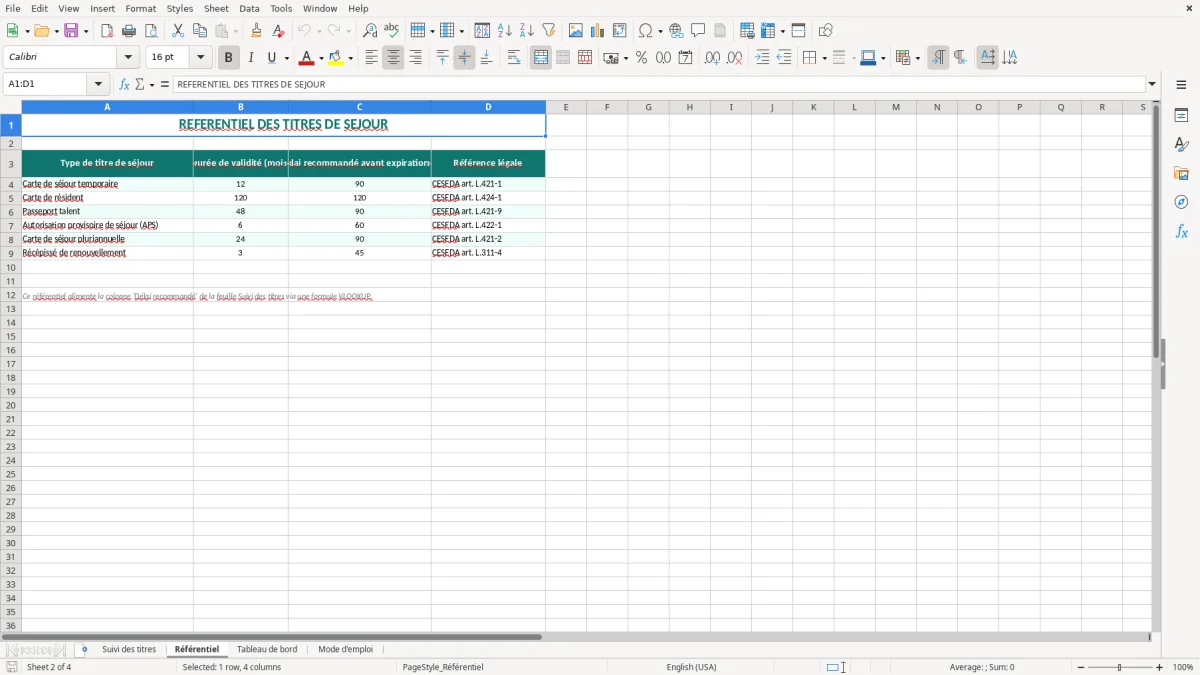Open the Font Size dropdown

tap(200, 58)
